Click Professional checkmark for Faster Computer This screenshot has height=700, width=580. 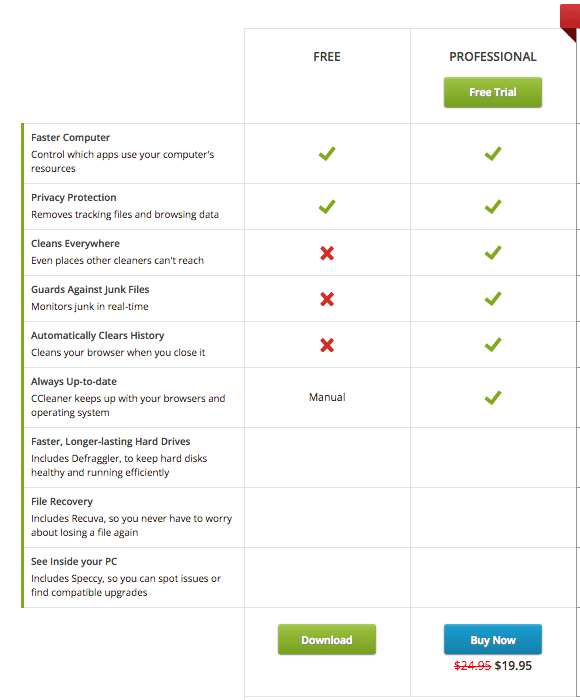pyautogui.click(x=493, y=154)
